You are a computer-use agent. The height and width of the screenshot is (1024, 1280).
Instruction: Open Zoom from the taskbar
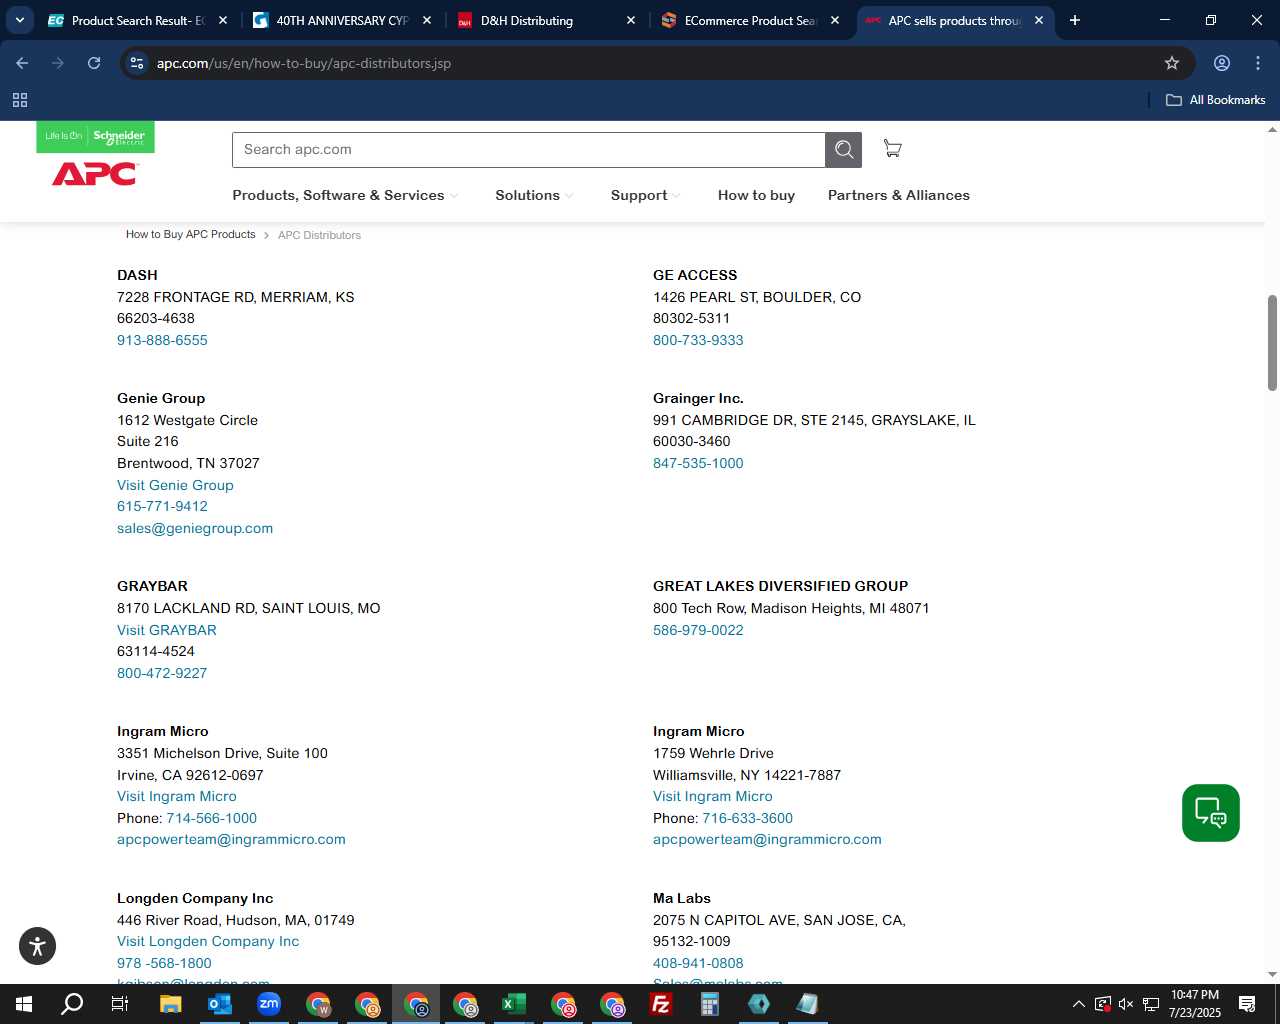pyautogui.click(x=268, y=1004)
